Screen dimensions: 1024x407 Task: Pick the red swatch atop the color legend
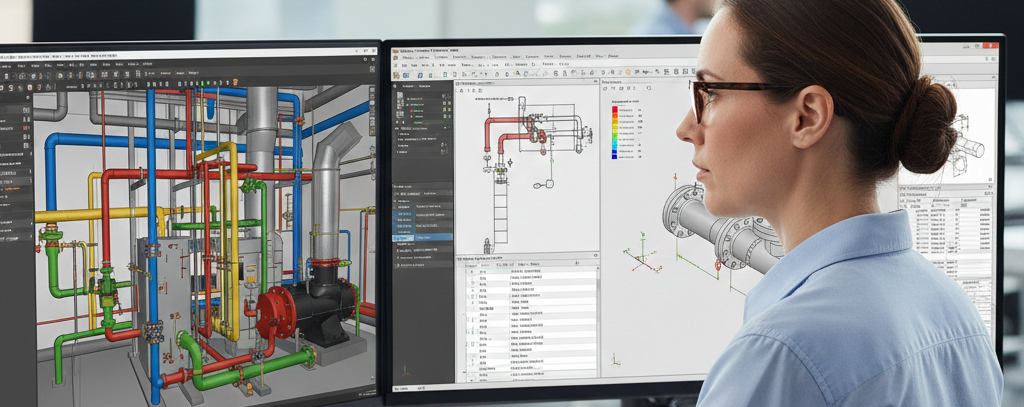pyautogui.click(x=615, y=109)
